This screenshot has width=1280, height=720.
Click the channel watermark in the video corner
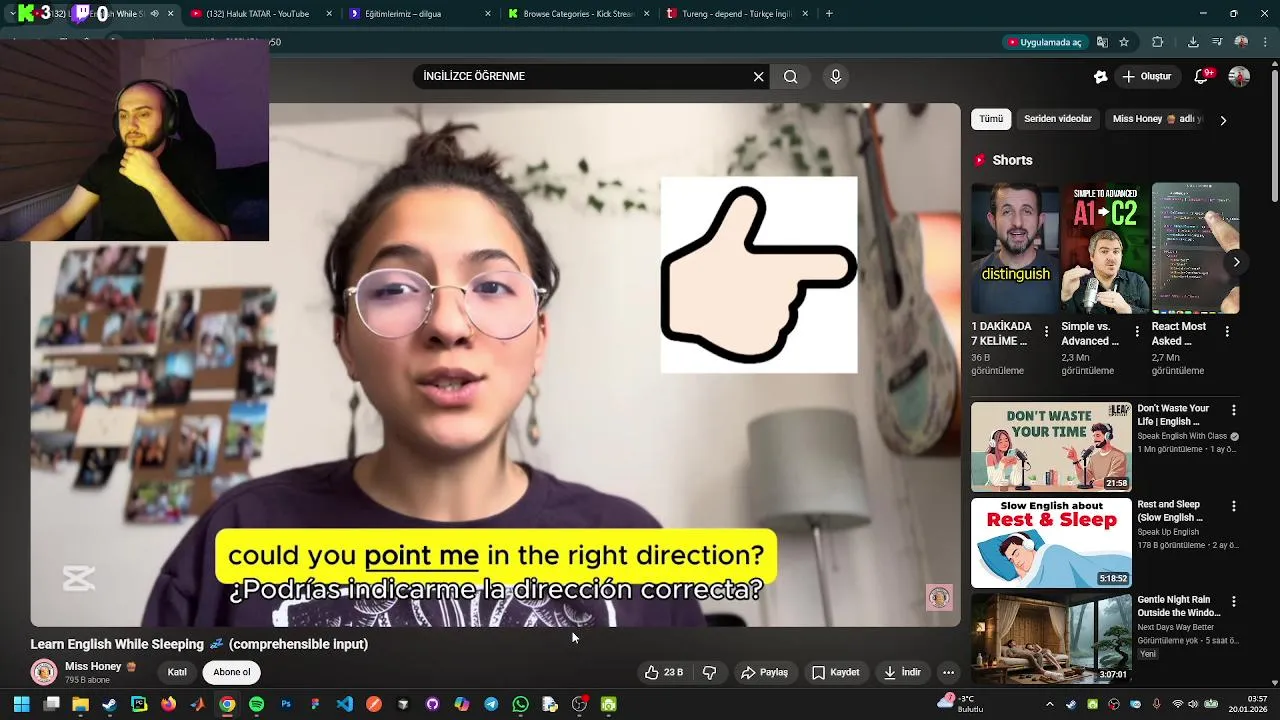point(939,597)
